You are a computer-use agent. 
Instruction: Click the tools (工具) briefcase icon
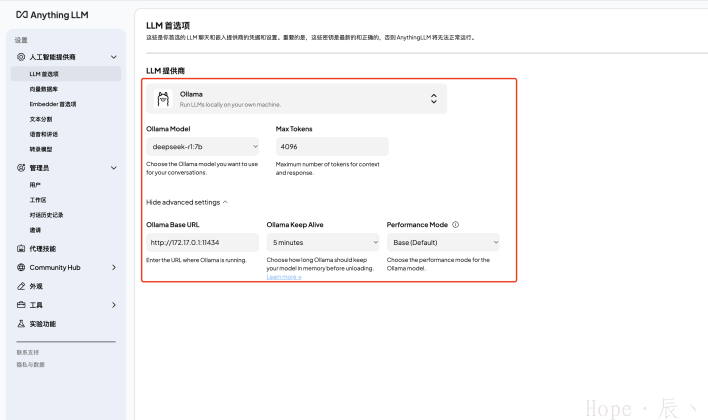point(21,305)
